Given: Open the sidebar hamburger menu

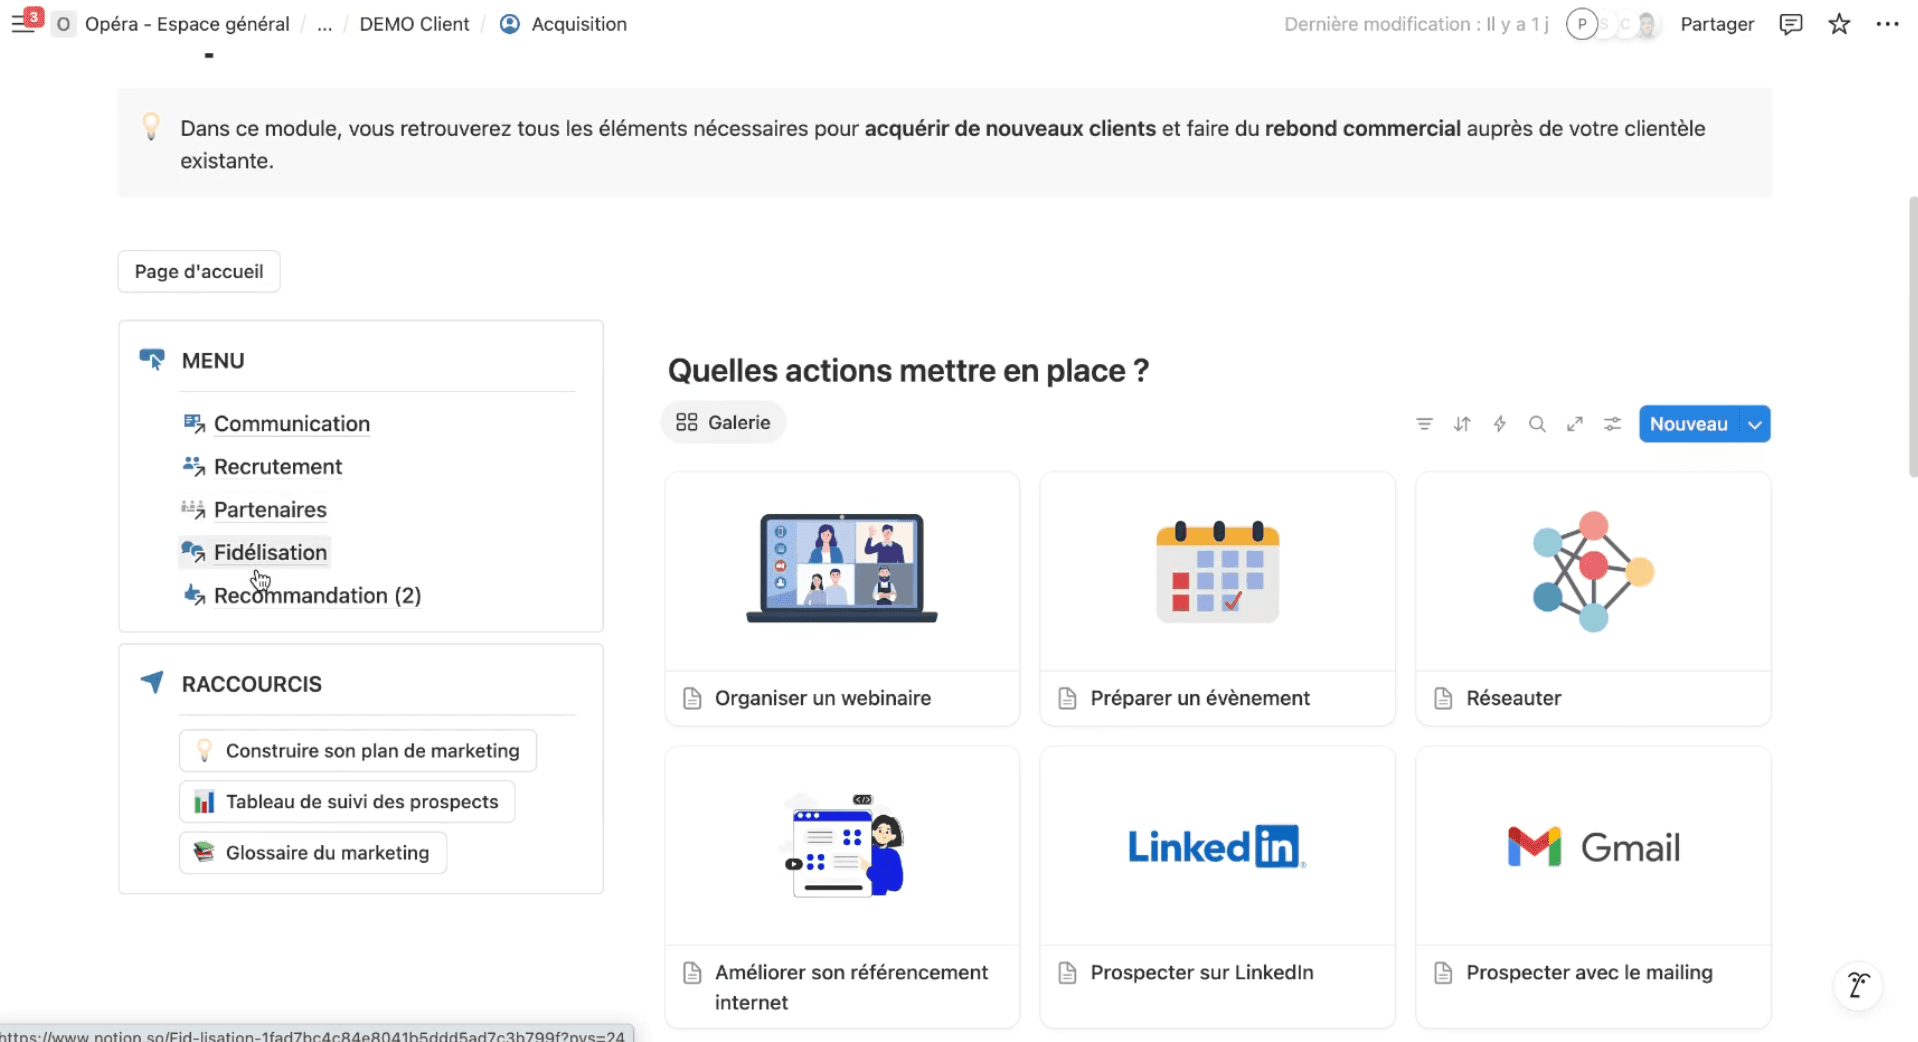Looking at the screenshot, I should point(22,24).
